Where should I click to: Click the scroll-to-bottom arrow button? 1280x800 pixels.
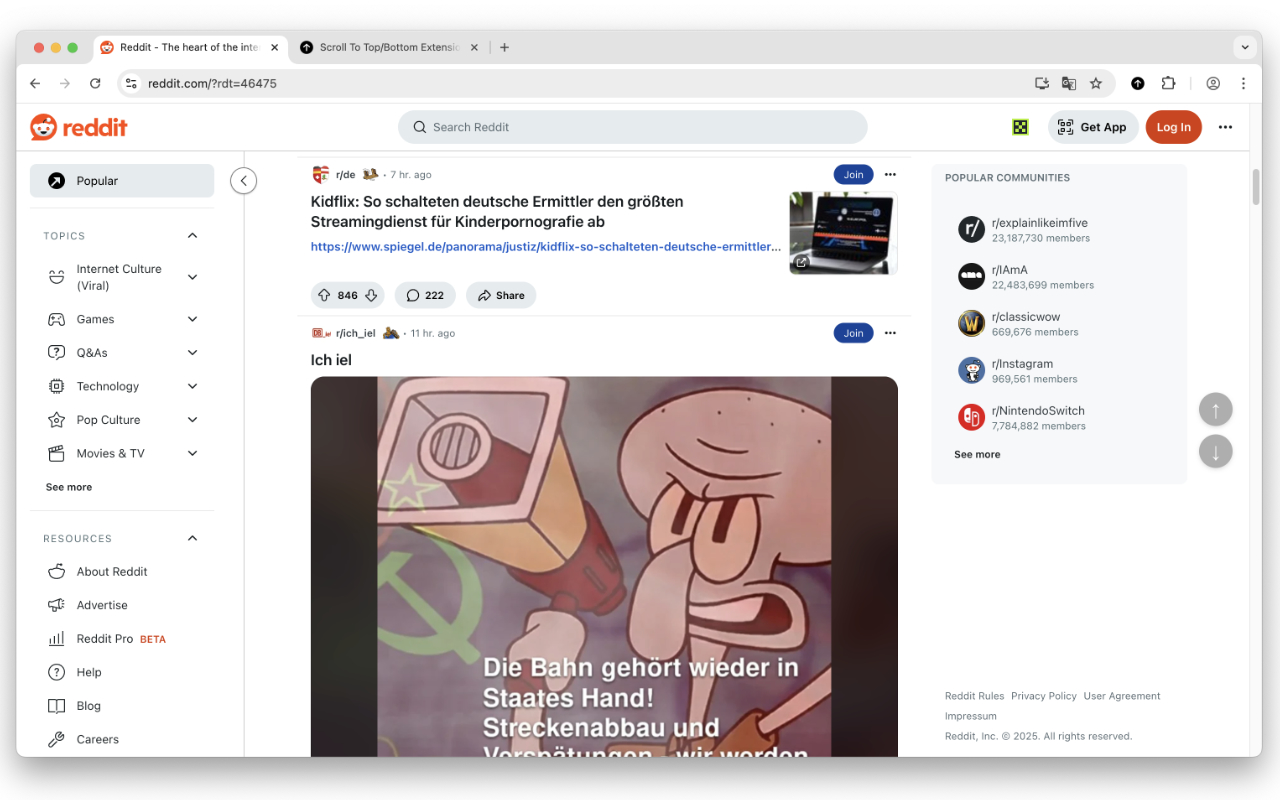pos(1216,451)
